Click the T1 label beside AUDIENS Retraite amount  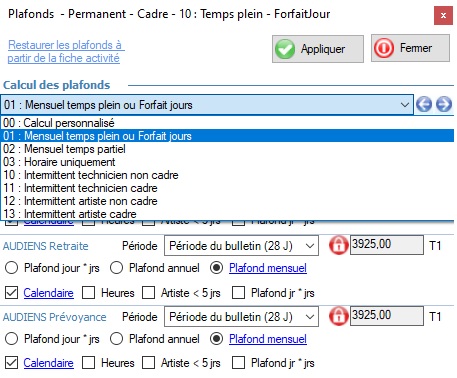click(x=435, y=246)
